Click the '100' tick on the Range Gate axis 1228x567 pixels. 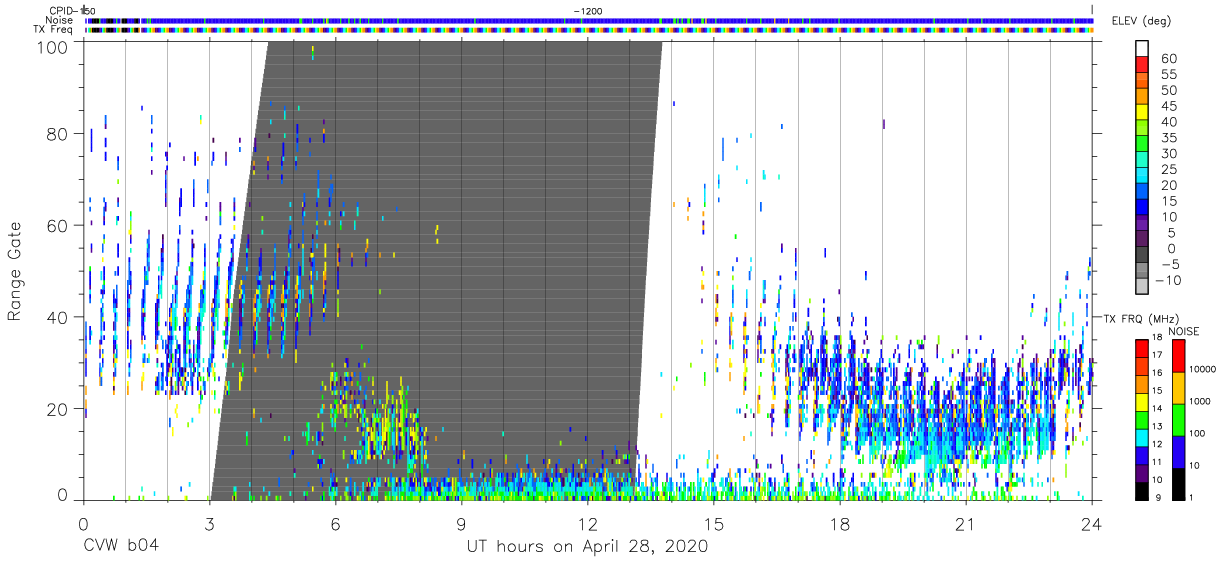pyautogui.click(x=52, y=47)
